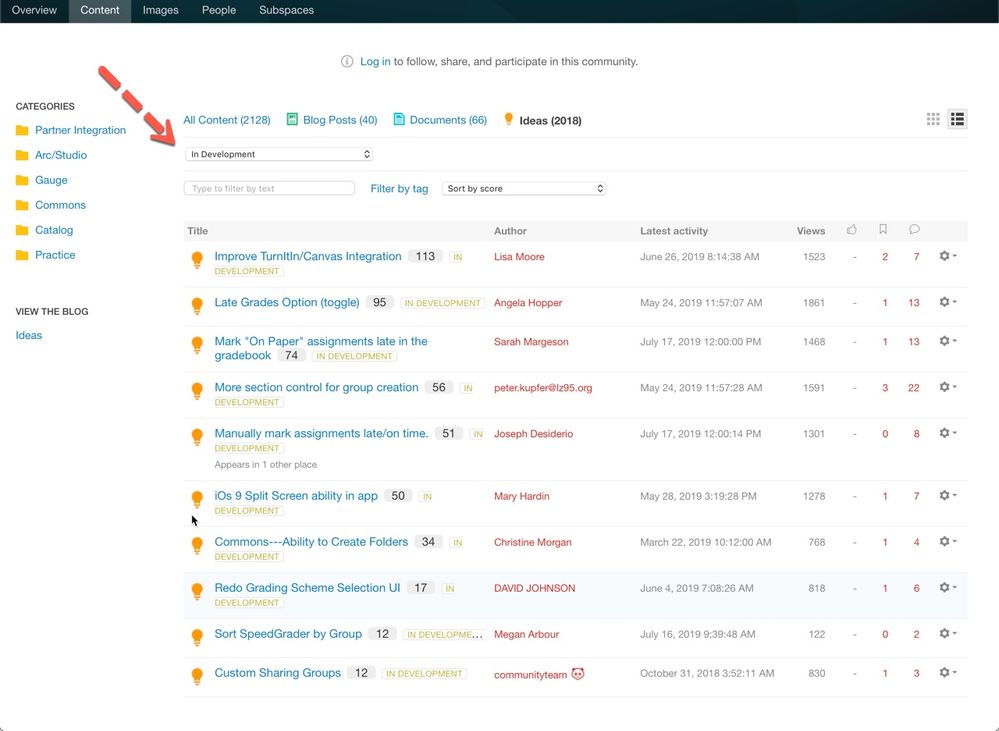The height and width of the screenshot is (731, 999).
Task: Click the Partner Integration folder icon
Action: (x=22, y=130)
